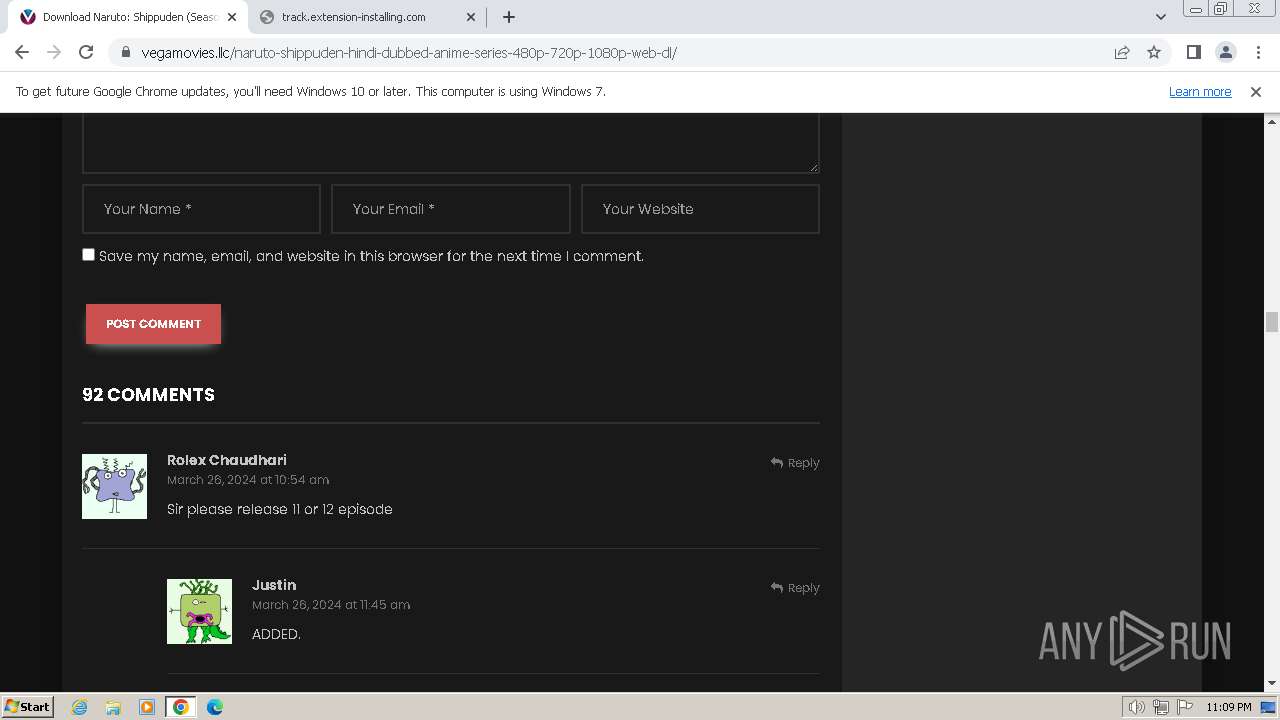Click the Your Website field
Viewport: 1280px width, 720px height.
[x=700, y=209]
